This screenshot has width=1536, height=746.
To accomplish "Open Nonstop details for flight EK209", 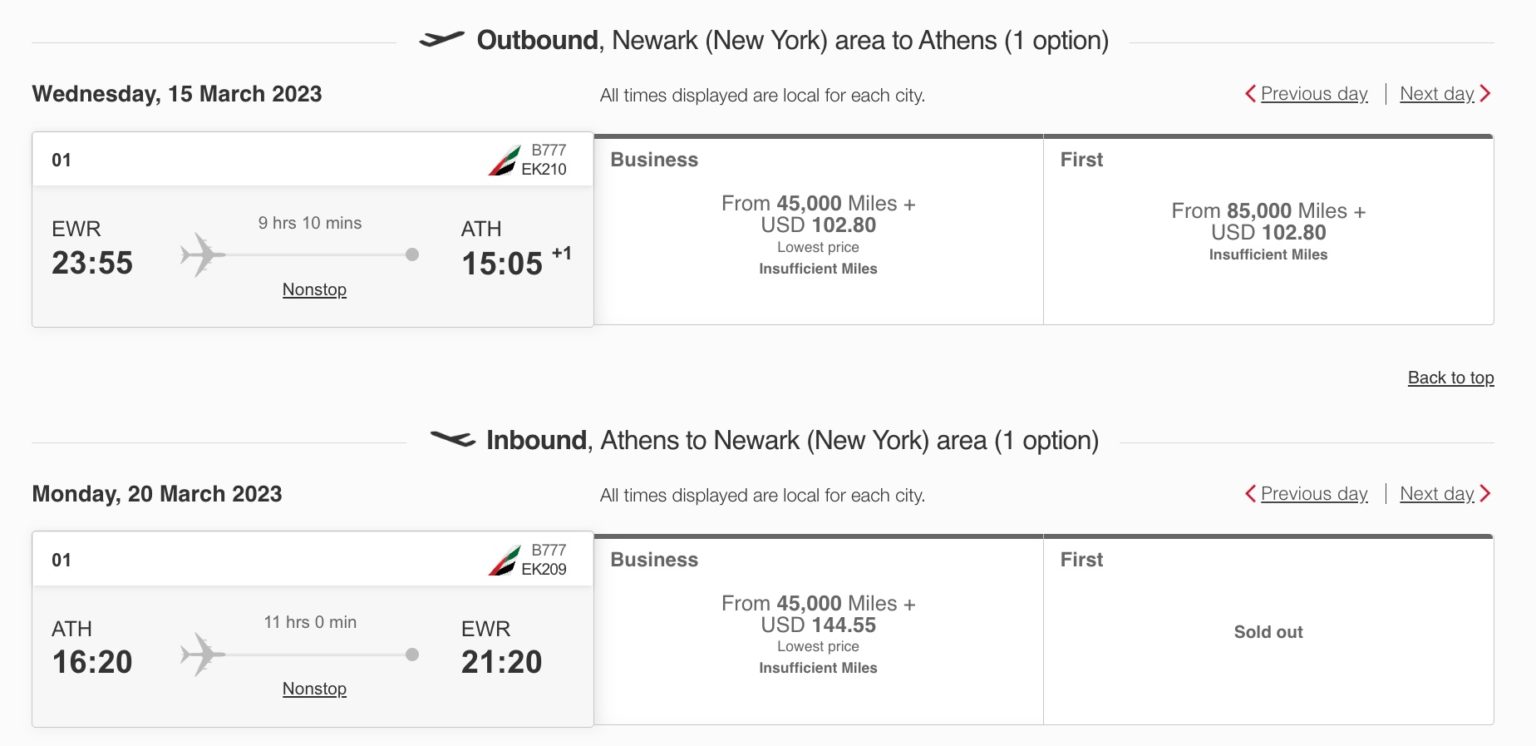I will pos(314,689).
